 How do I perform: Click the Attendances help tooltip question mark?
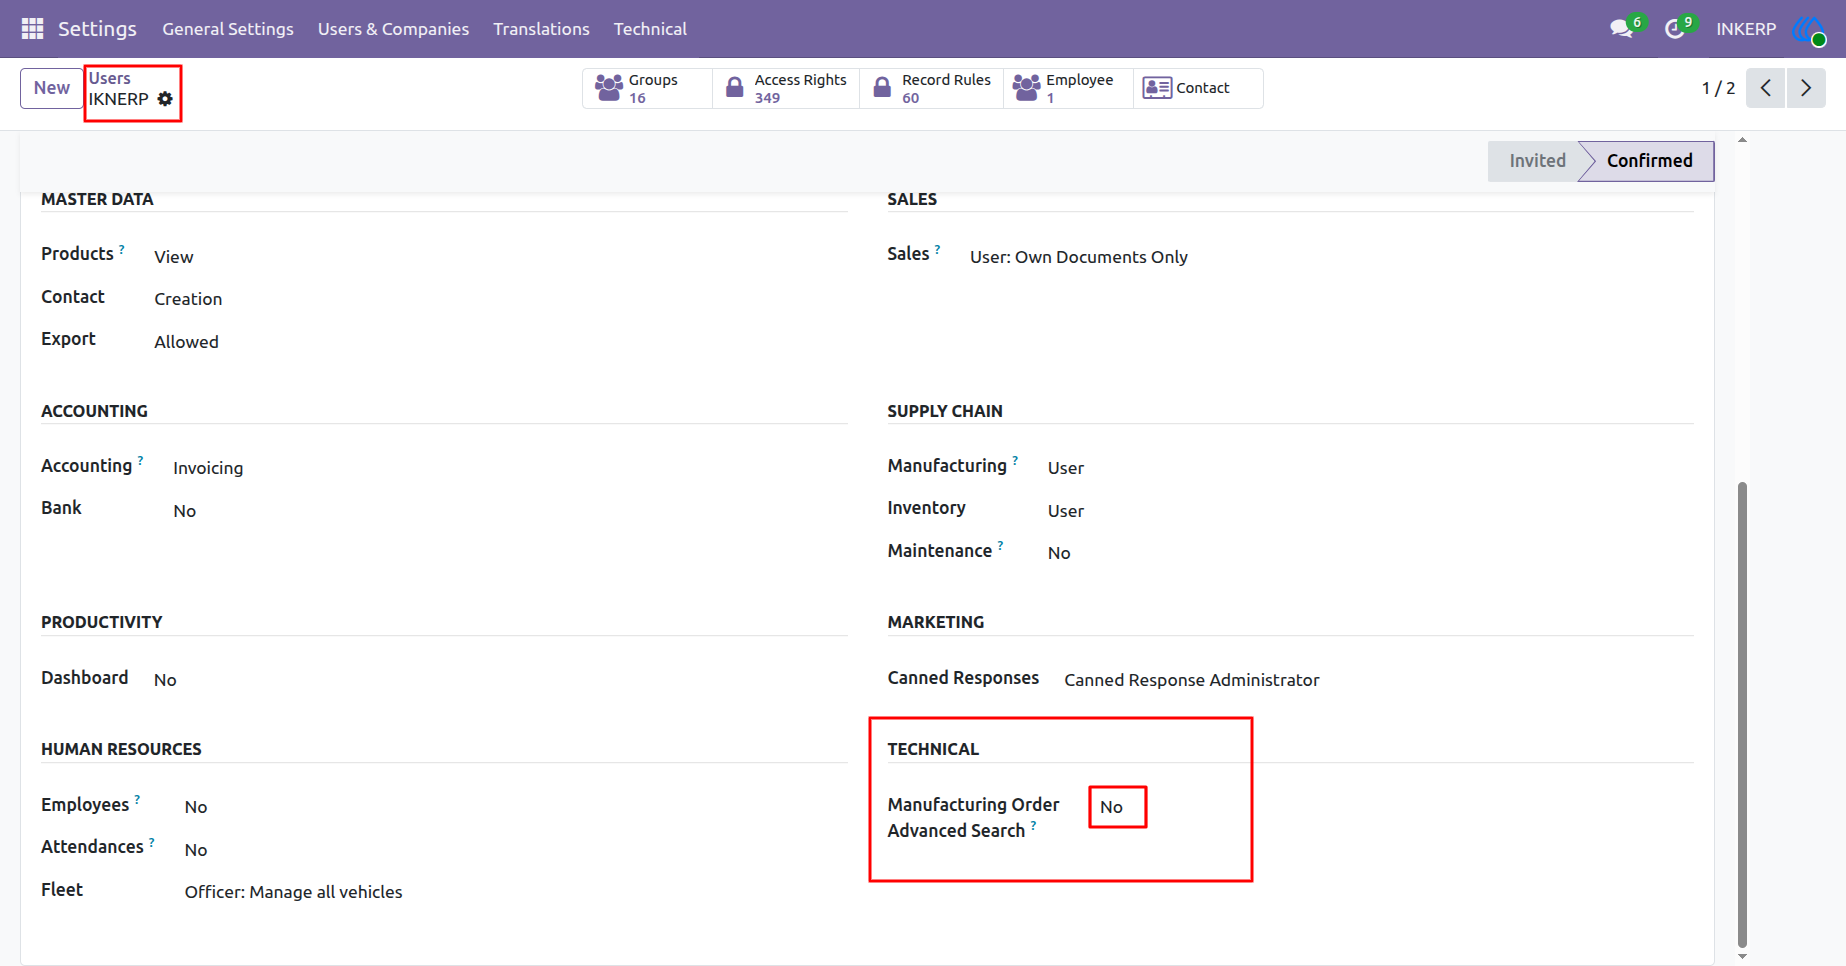pyautogui.click(x=152, y=841)
